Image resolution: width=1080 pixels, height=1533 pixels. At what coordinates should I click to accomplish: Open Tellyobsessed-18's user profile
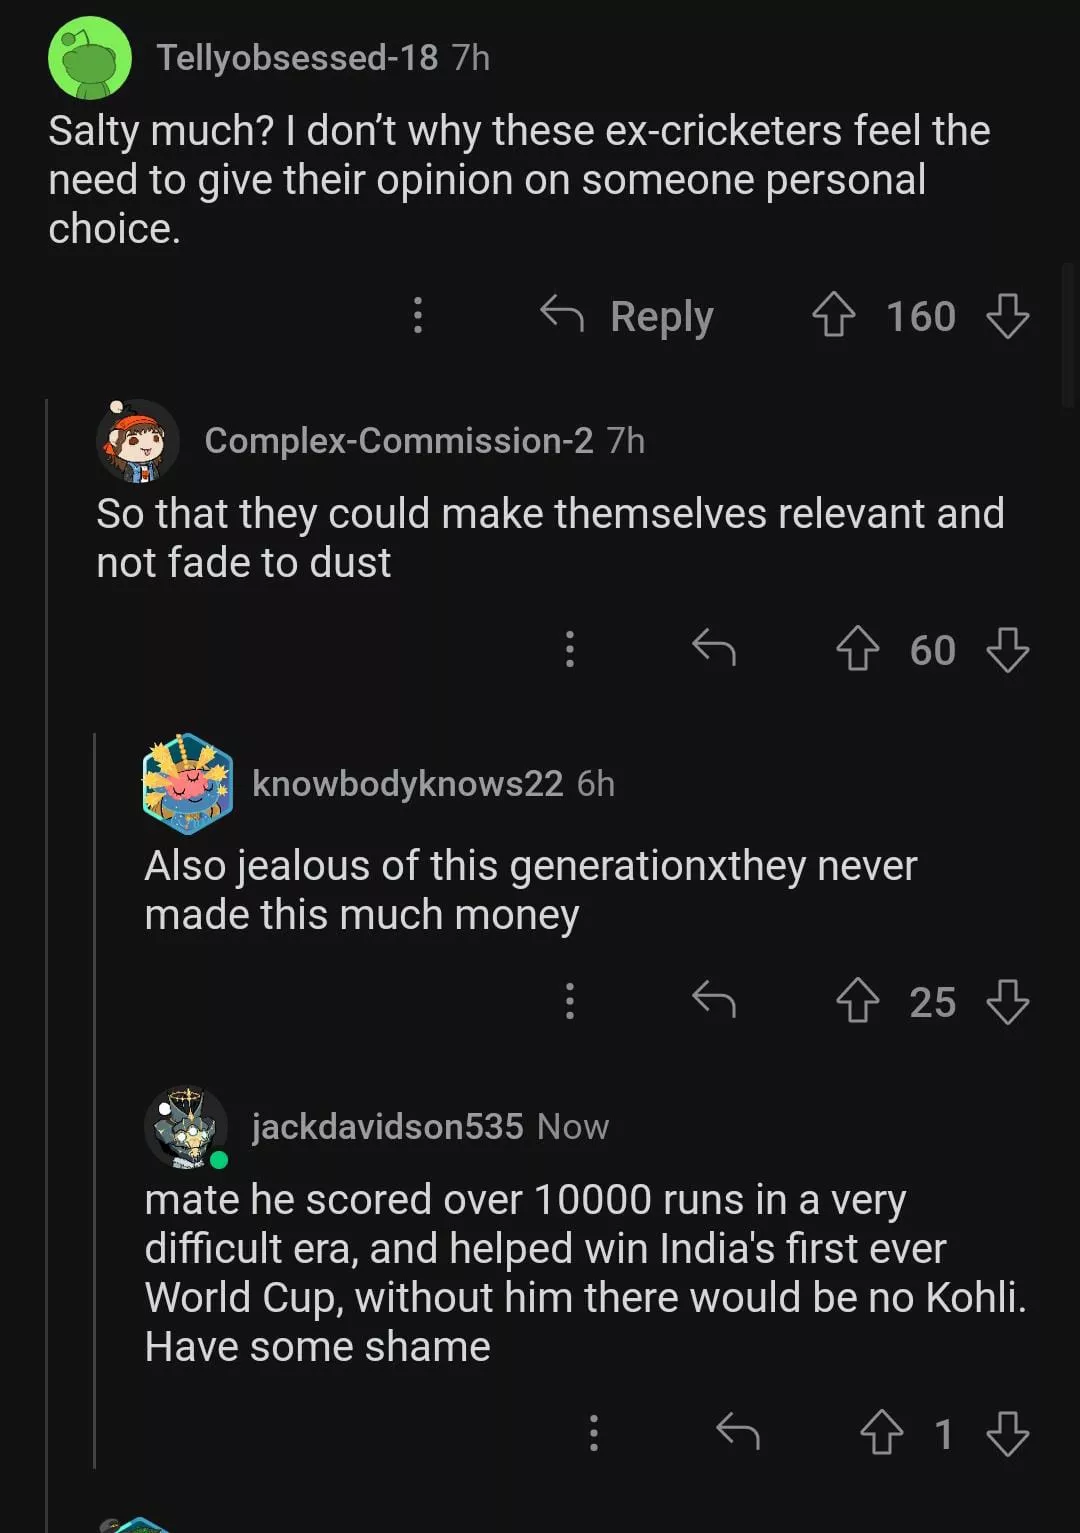(x=297, y=58)
